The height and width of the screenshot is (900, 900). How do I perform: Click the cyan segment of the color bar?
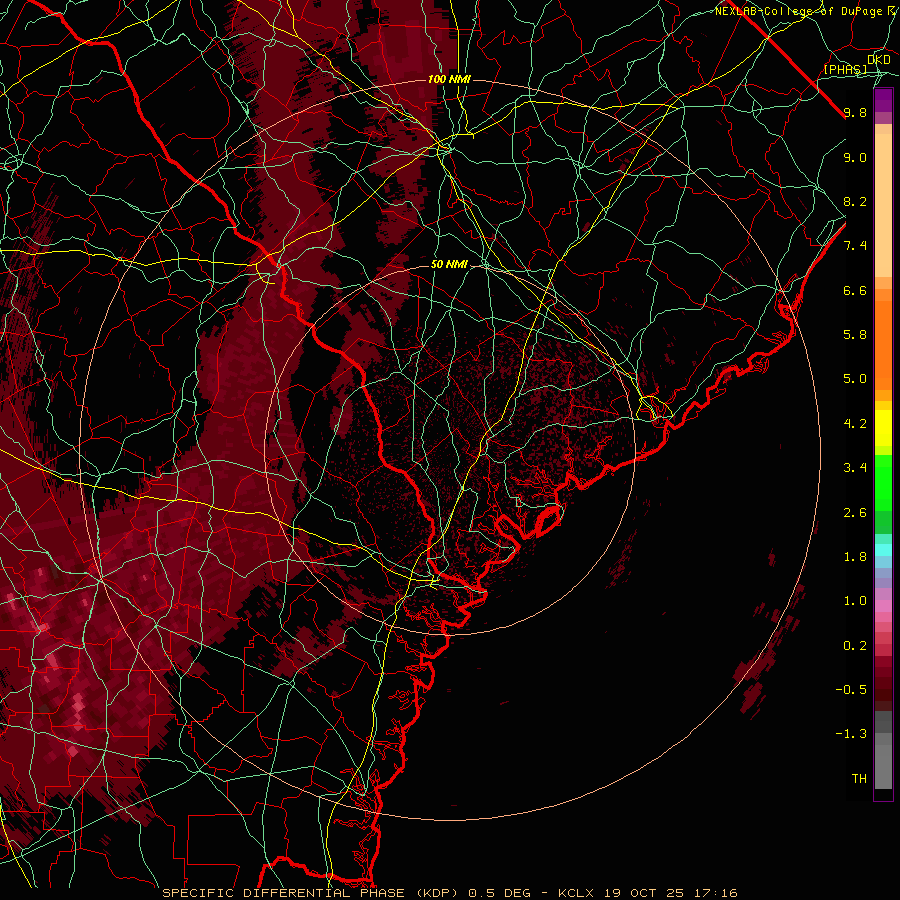pyautogui.click(x=883, y=550)
